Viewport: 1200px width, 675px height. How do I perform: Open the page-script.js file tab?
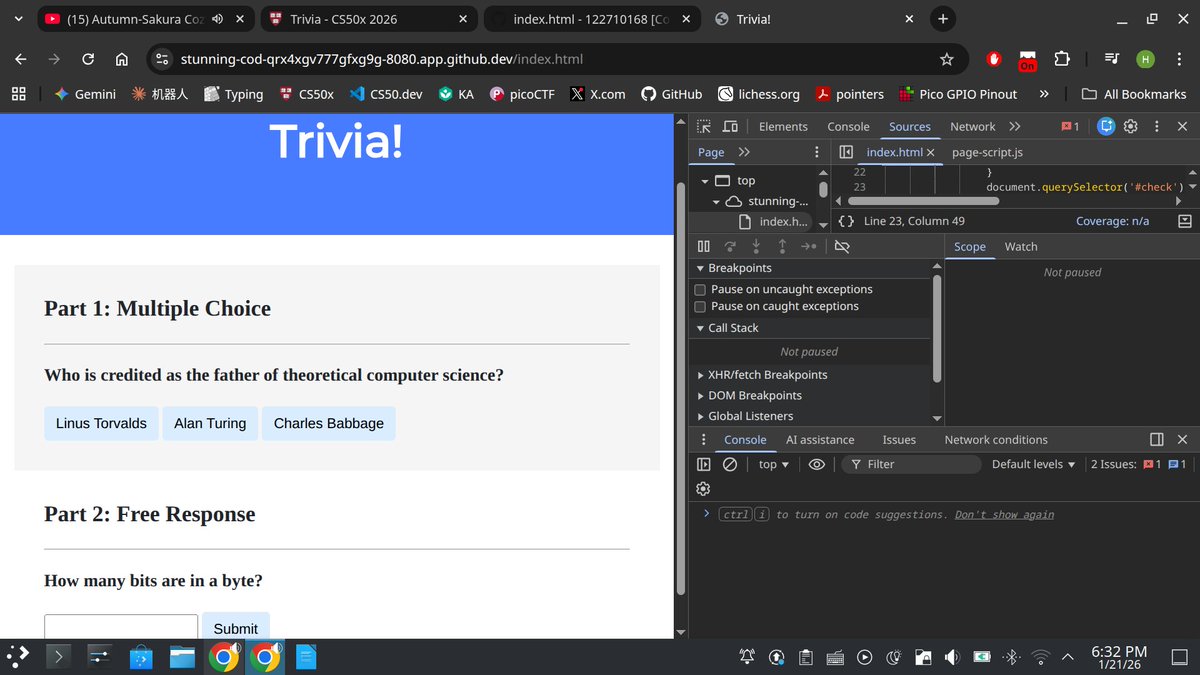coord(987,152)
